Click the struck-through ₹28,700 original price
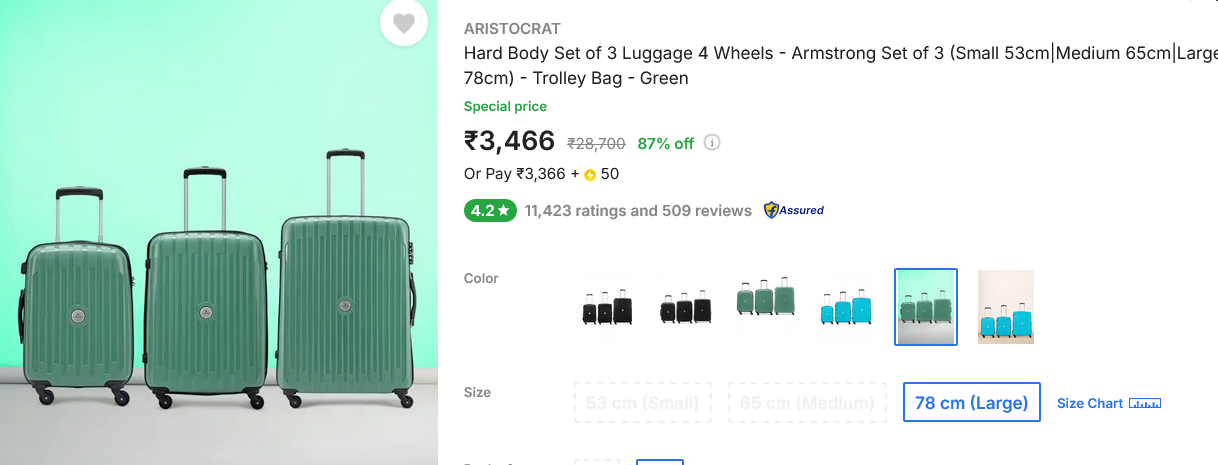Image resolution: width=1218 pixels, height=465 pixels. pos(596,143)
